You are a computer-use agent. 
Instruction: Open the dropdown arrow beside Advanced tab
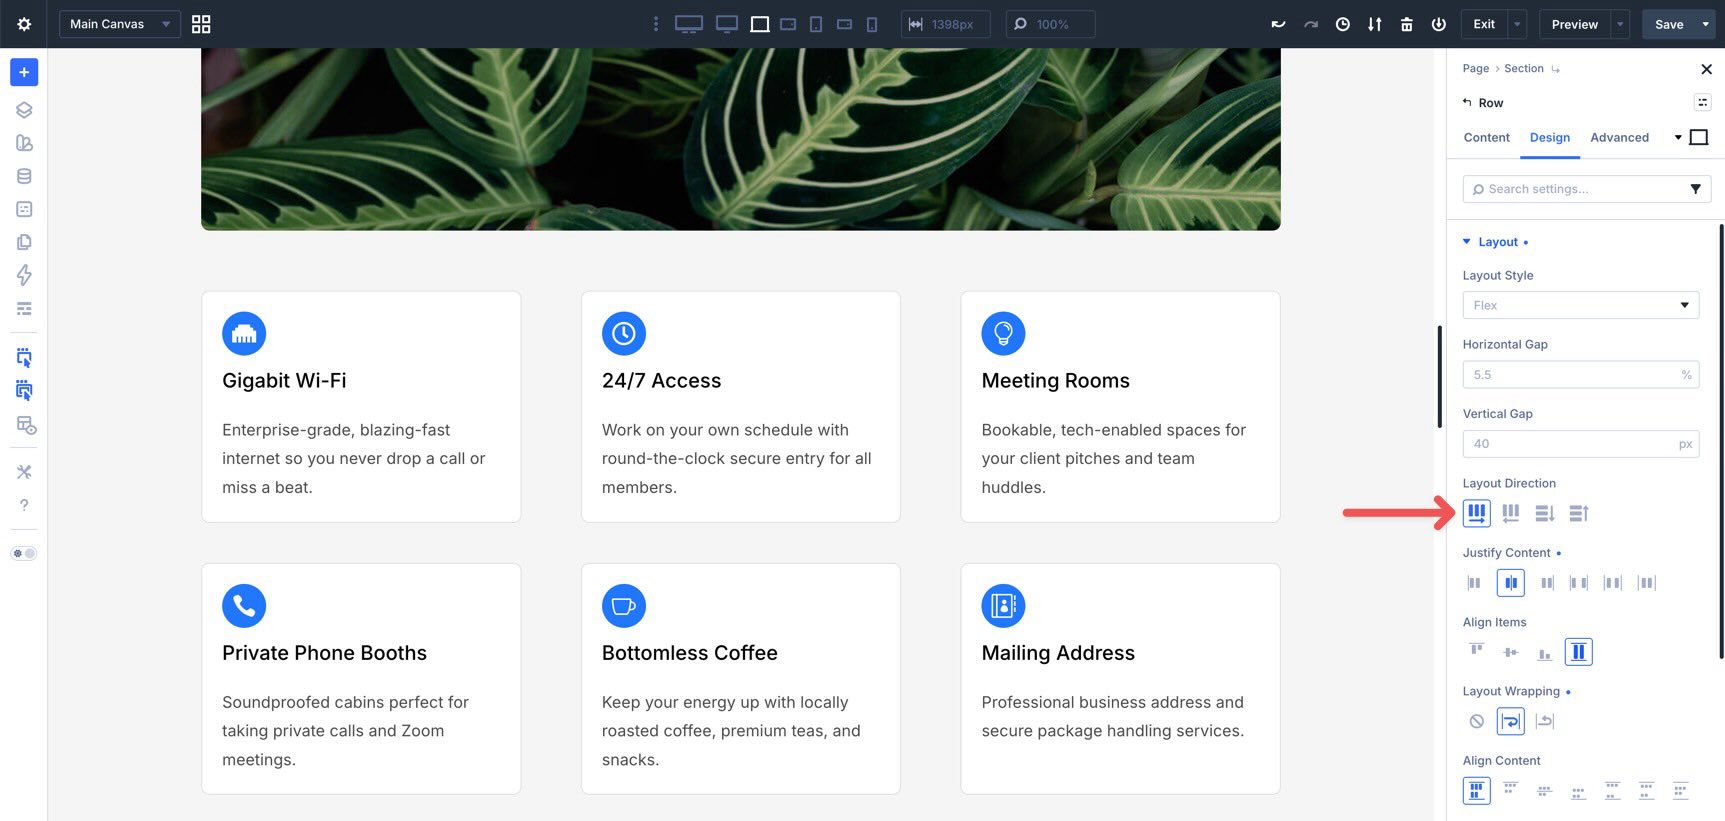(x=1678, y=138)
